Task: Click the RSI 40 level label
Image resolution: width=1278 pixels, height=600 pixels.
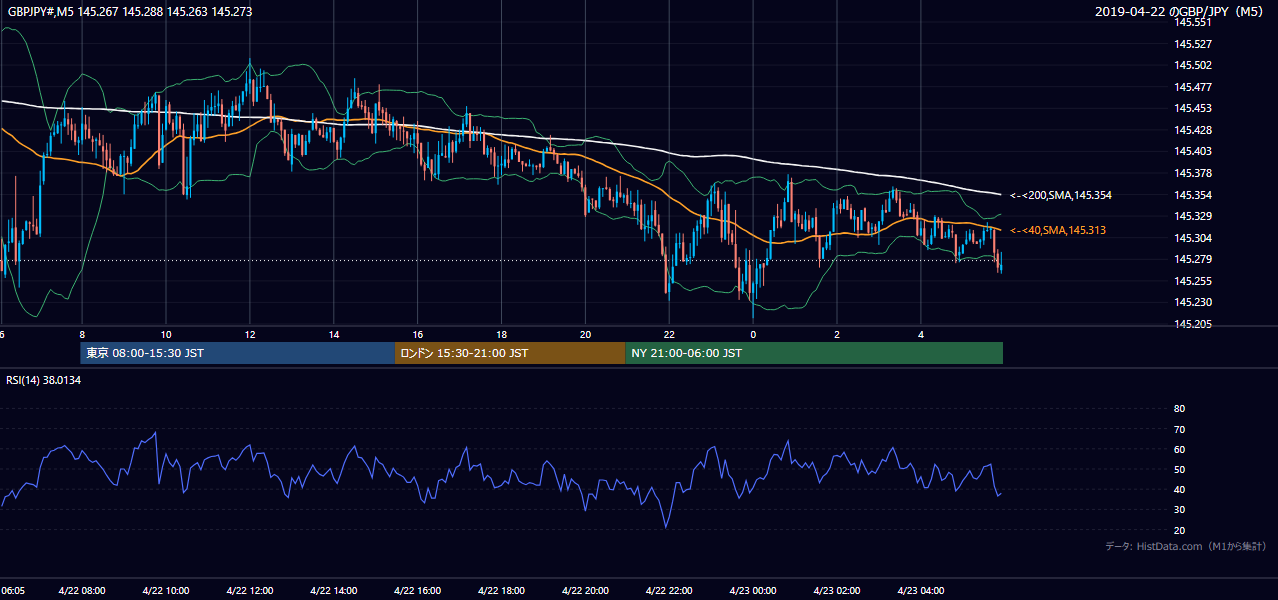Action: tap(1180, 489)
